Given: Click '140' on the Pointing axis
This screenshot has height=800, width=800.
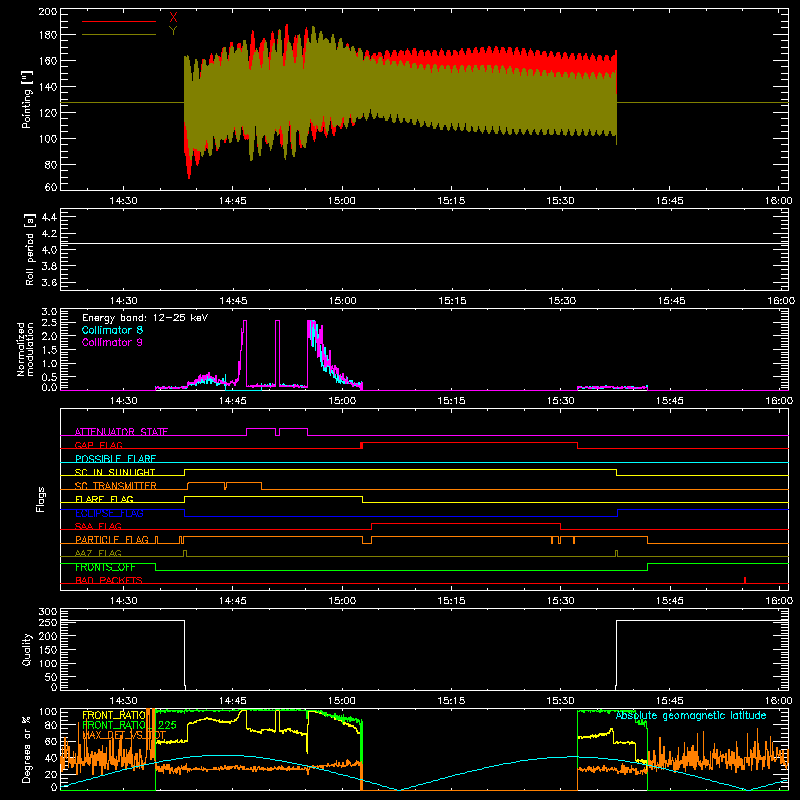Looking at the screenshot, I should coord(48,87).
